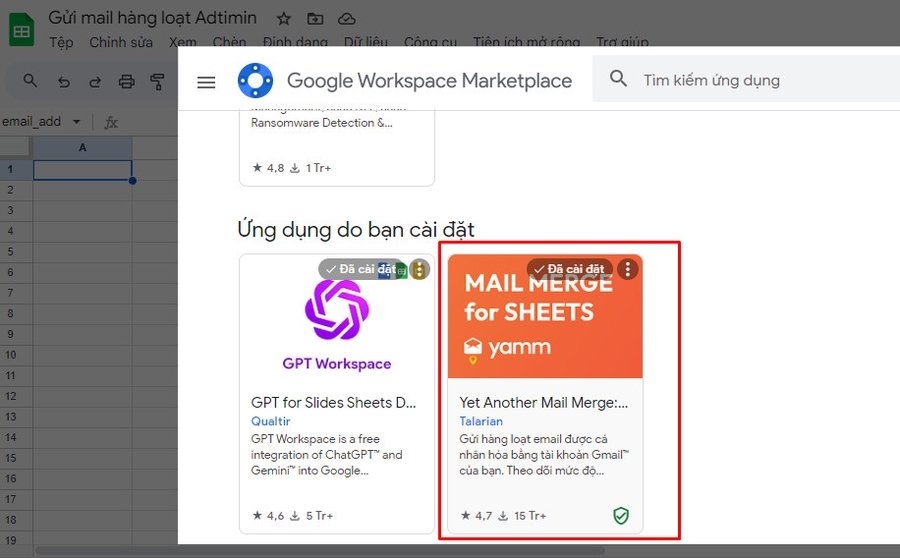Click the Đã cài đặt badge on GPT Workspace
This screenshot has width=900, height=558.
[x=362, y=269]
